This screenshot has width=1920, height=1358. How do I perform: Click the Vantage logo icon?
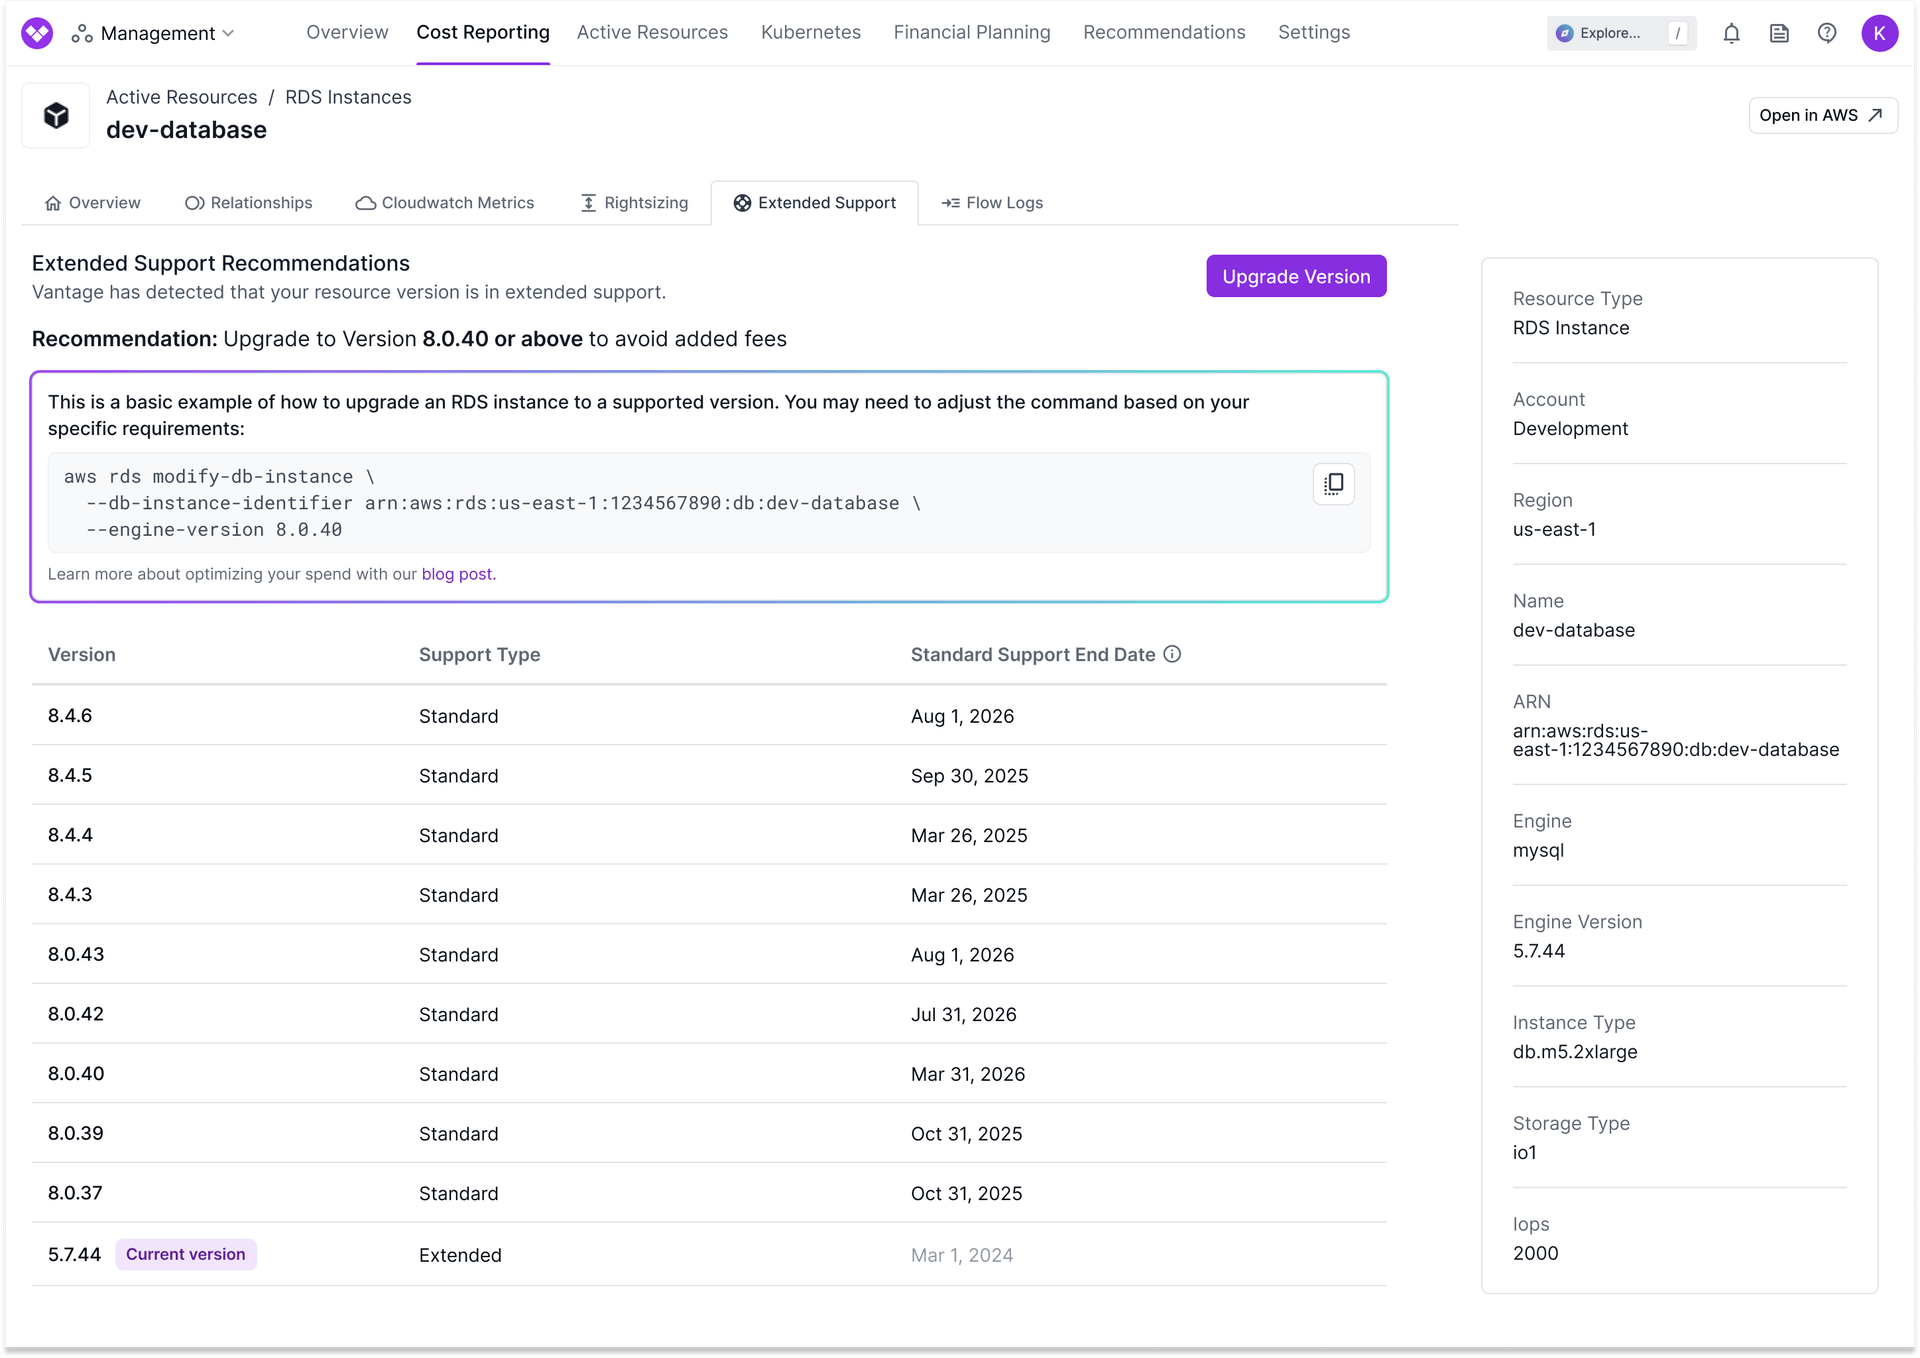pyautogui.click(x=37, y=33)
